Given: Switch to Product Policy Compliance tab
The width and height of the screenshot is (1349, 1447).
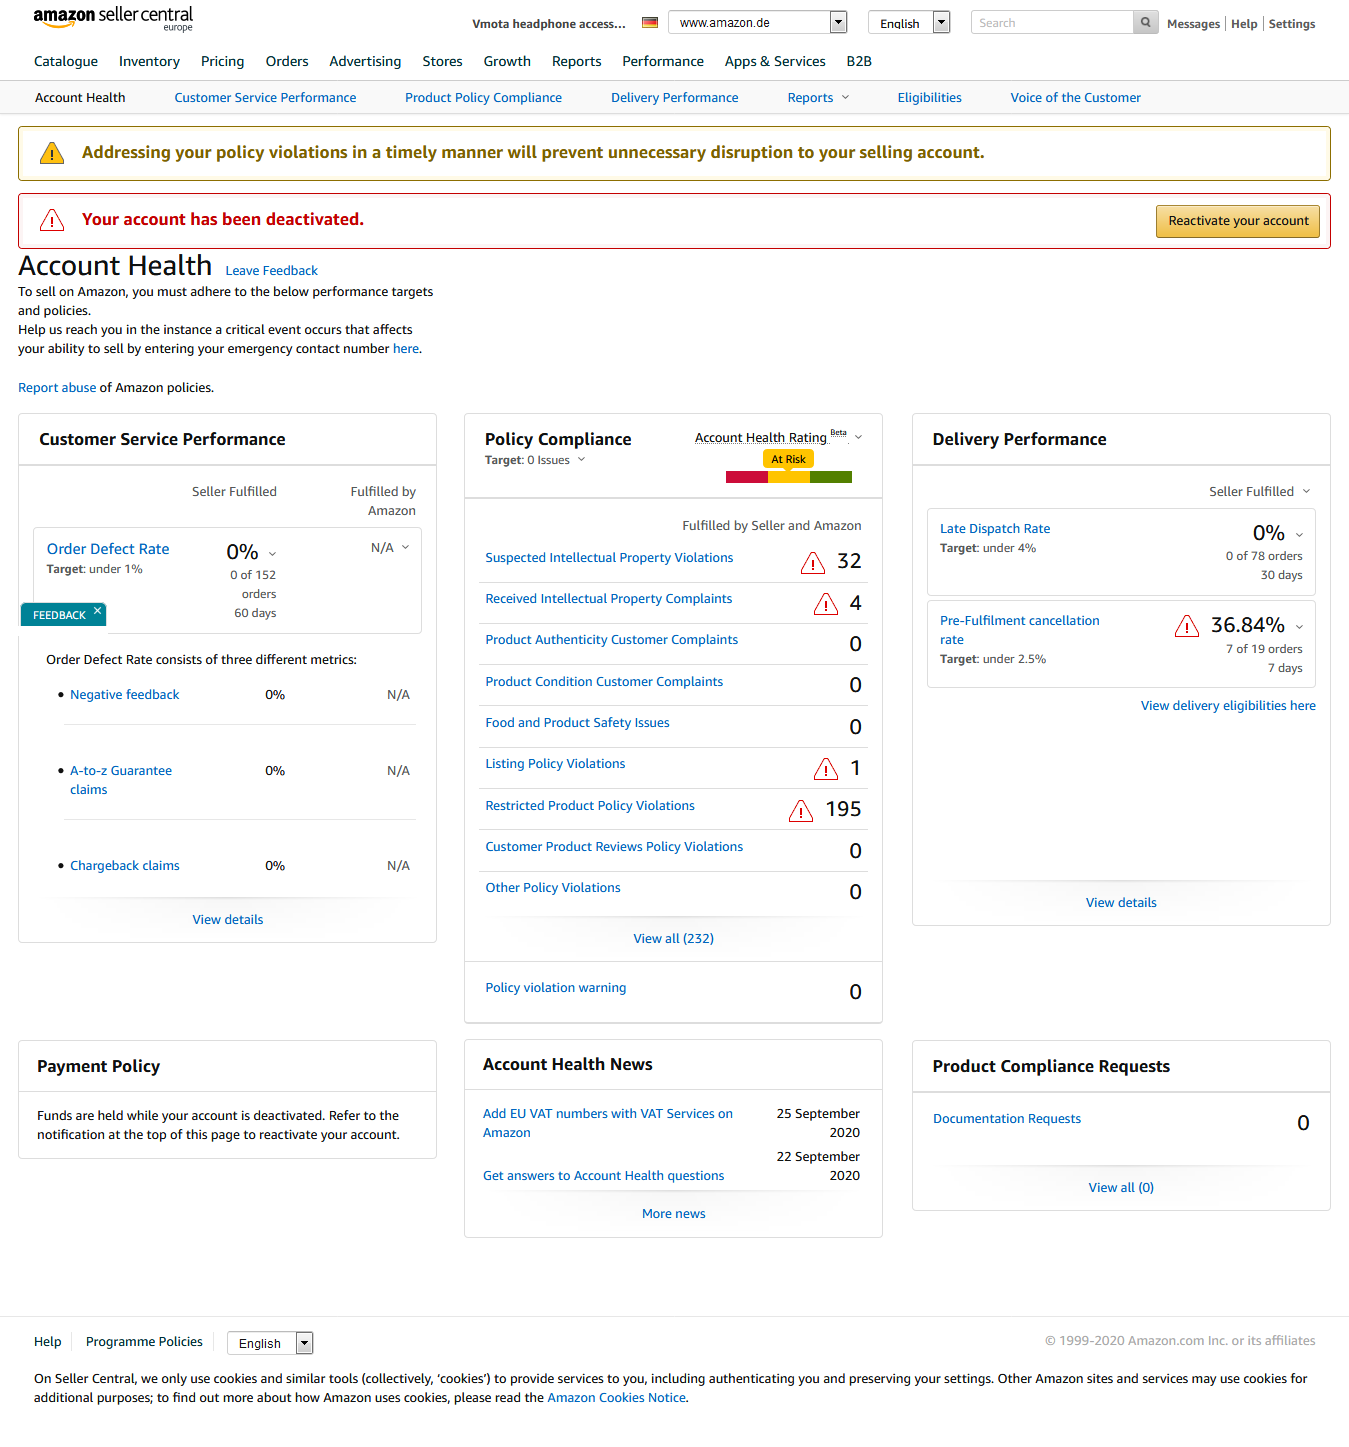Looking at the screenshot, I should click(x=483, y=98).
